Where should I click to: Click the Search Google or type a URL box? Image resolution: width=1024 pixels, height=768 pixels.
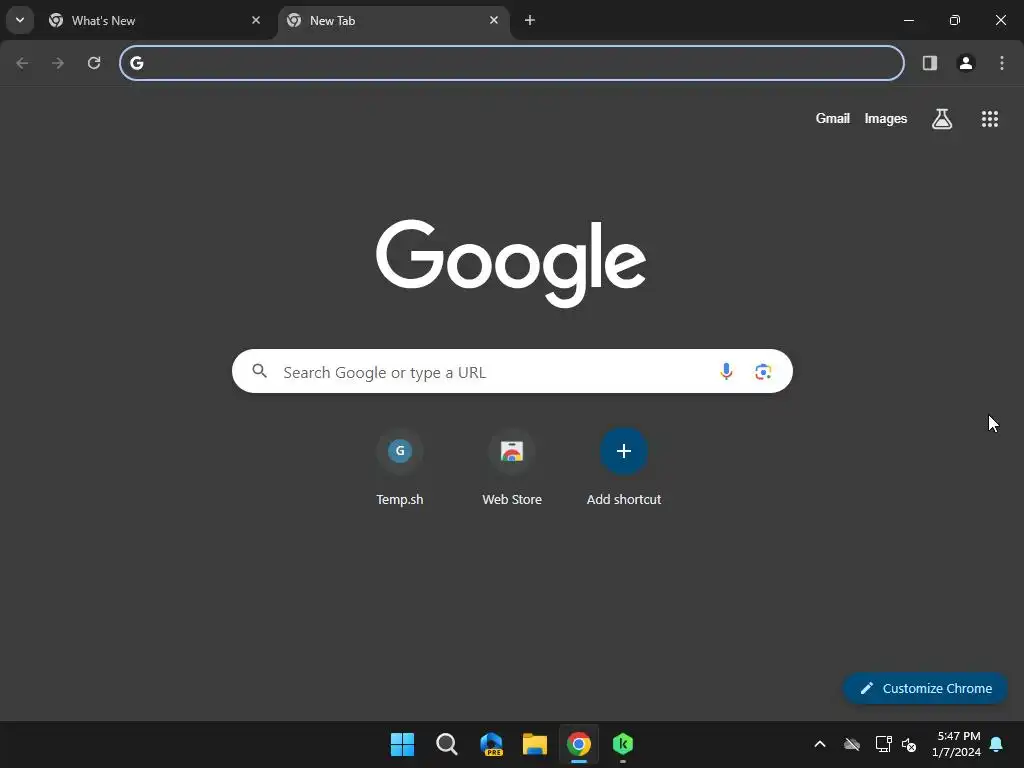(512, 372)
